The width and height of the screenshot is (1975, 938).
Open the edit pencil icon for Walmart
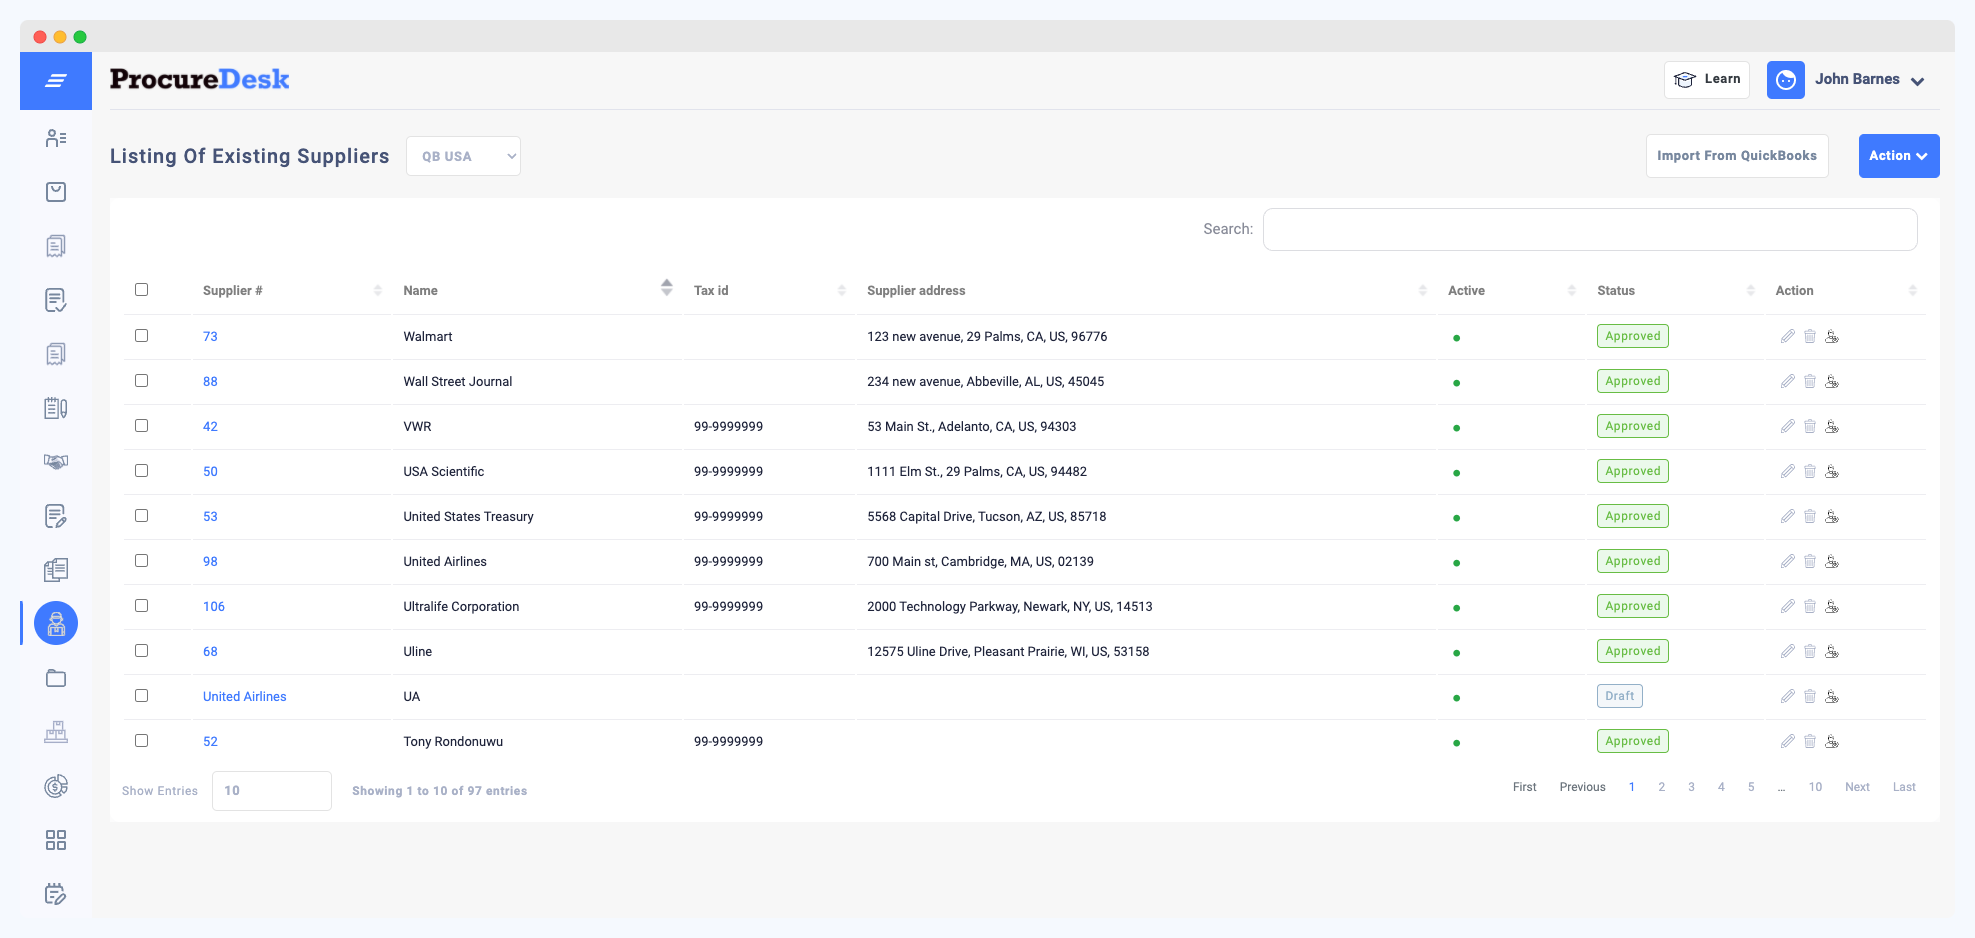click(1787, 336)
